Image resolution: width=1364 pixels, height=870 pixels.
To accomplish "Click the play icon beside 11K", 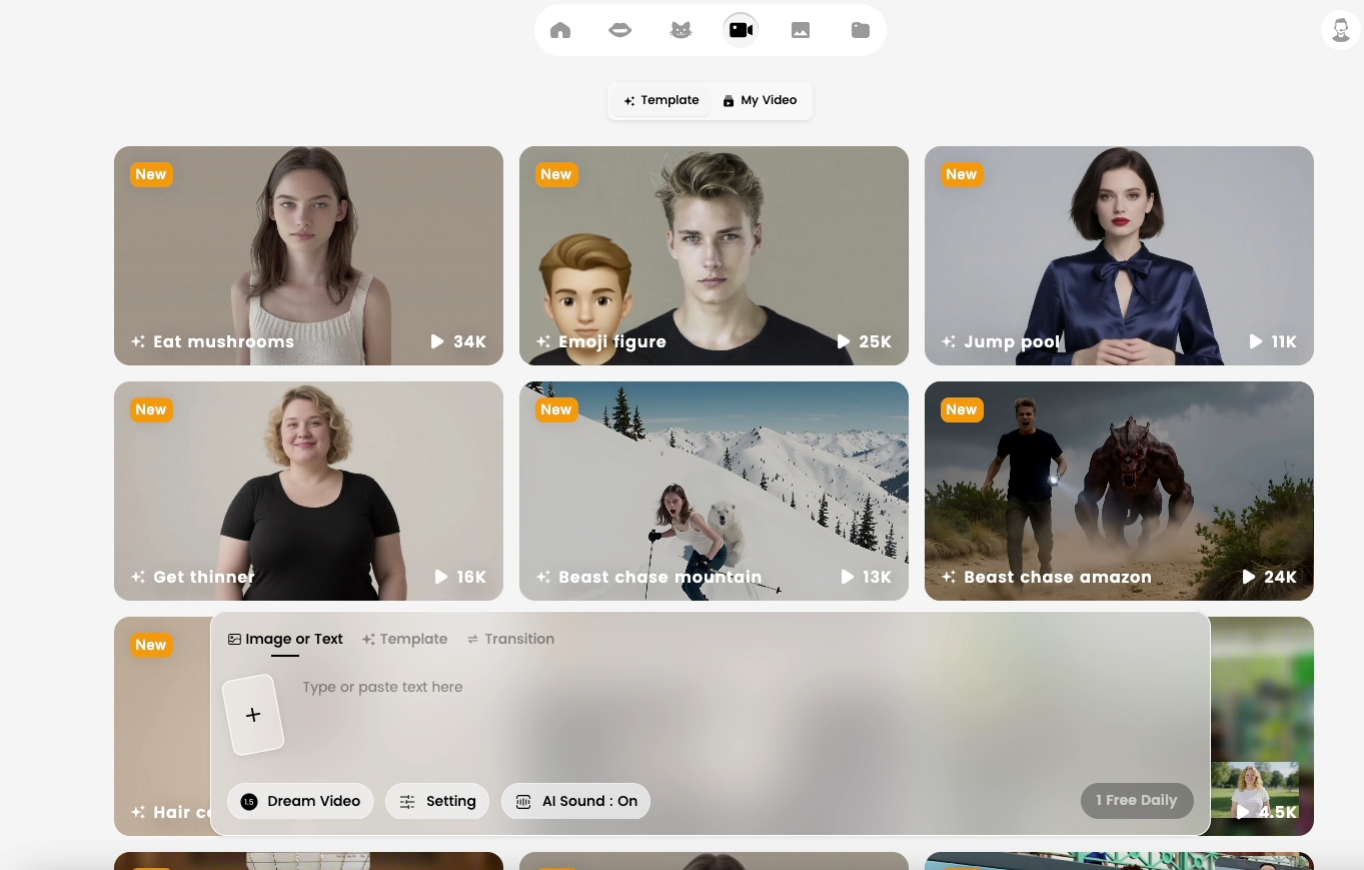I will [x=1255, y=342].
